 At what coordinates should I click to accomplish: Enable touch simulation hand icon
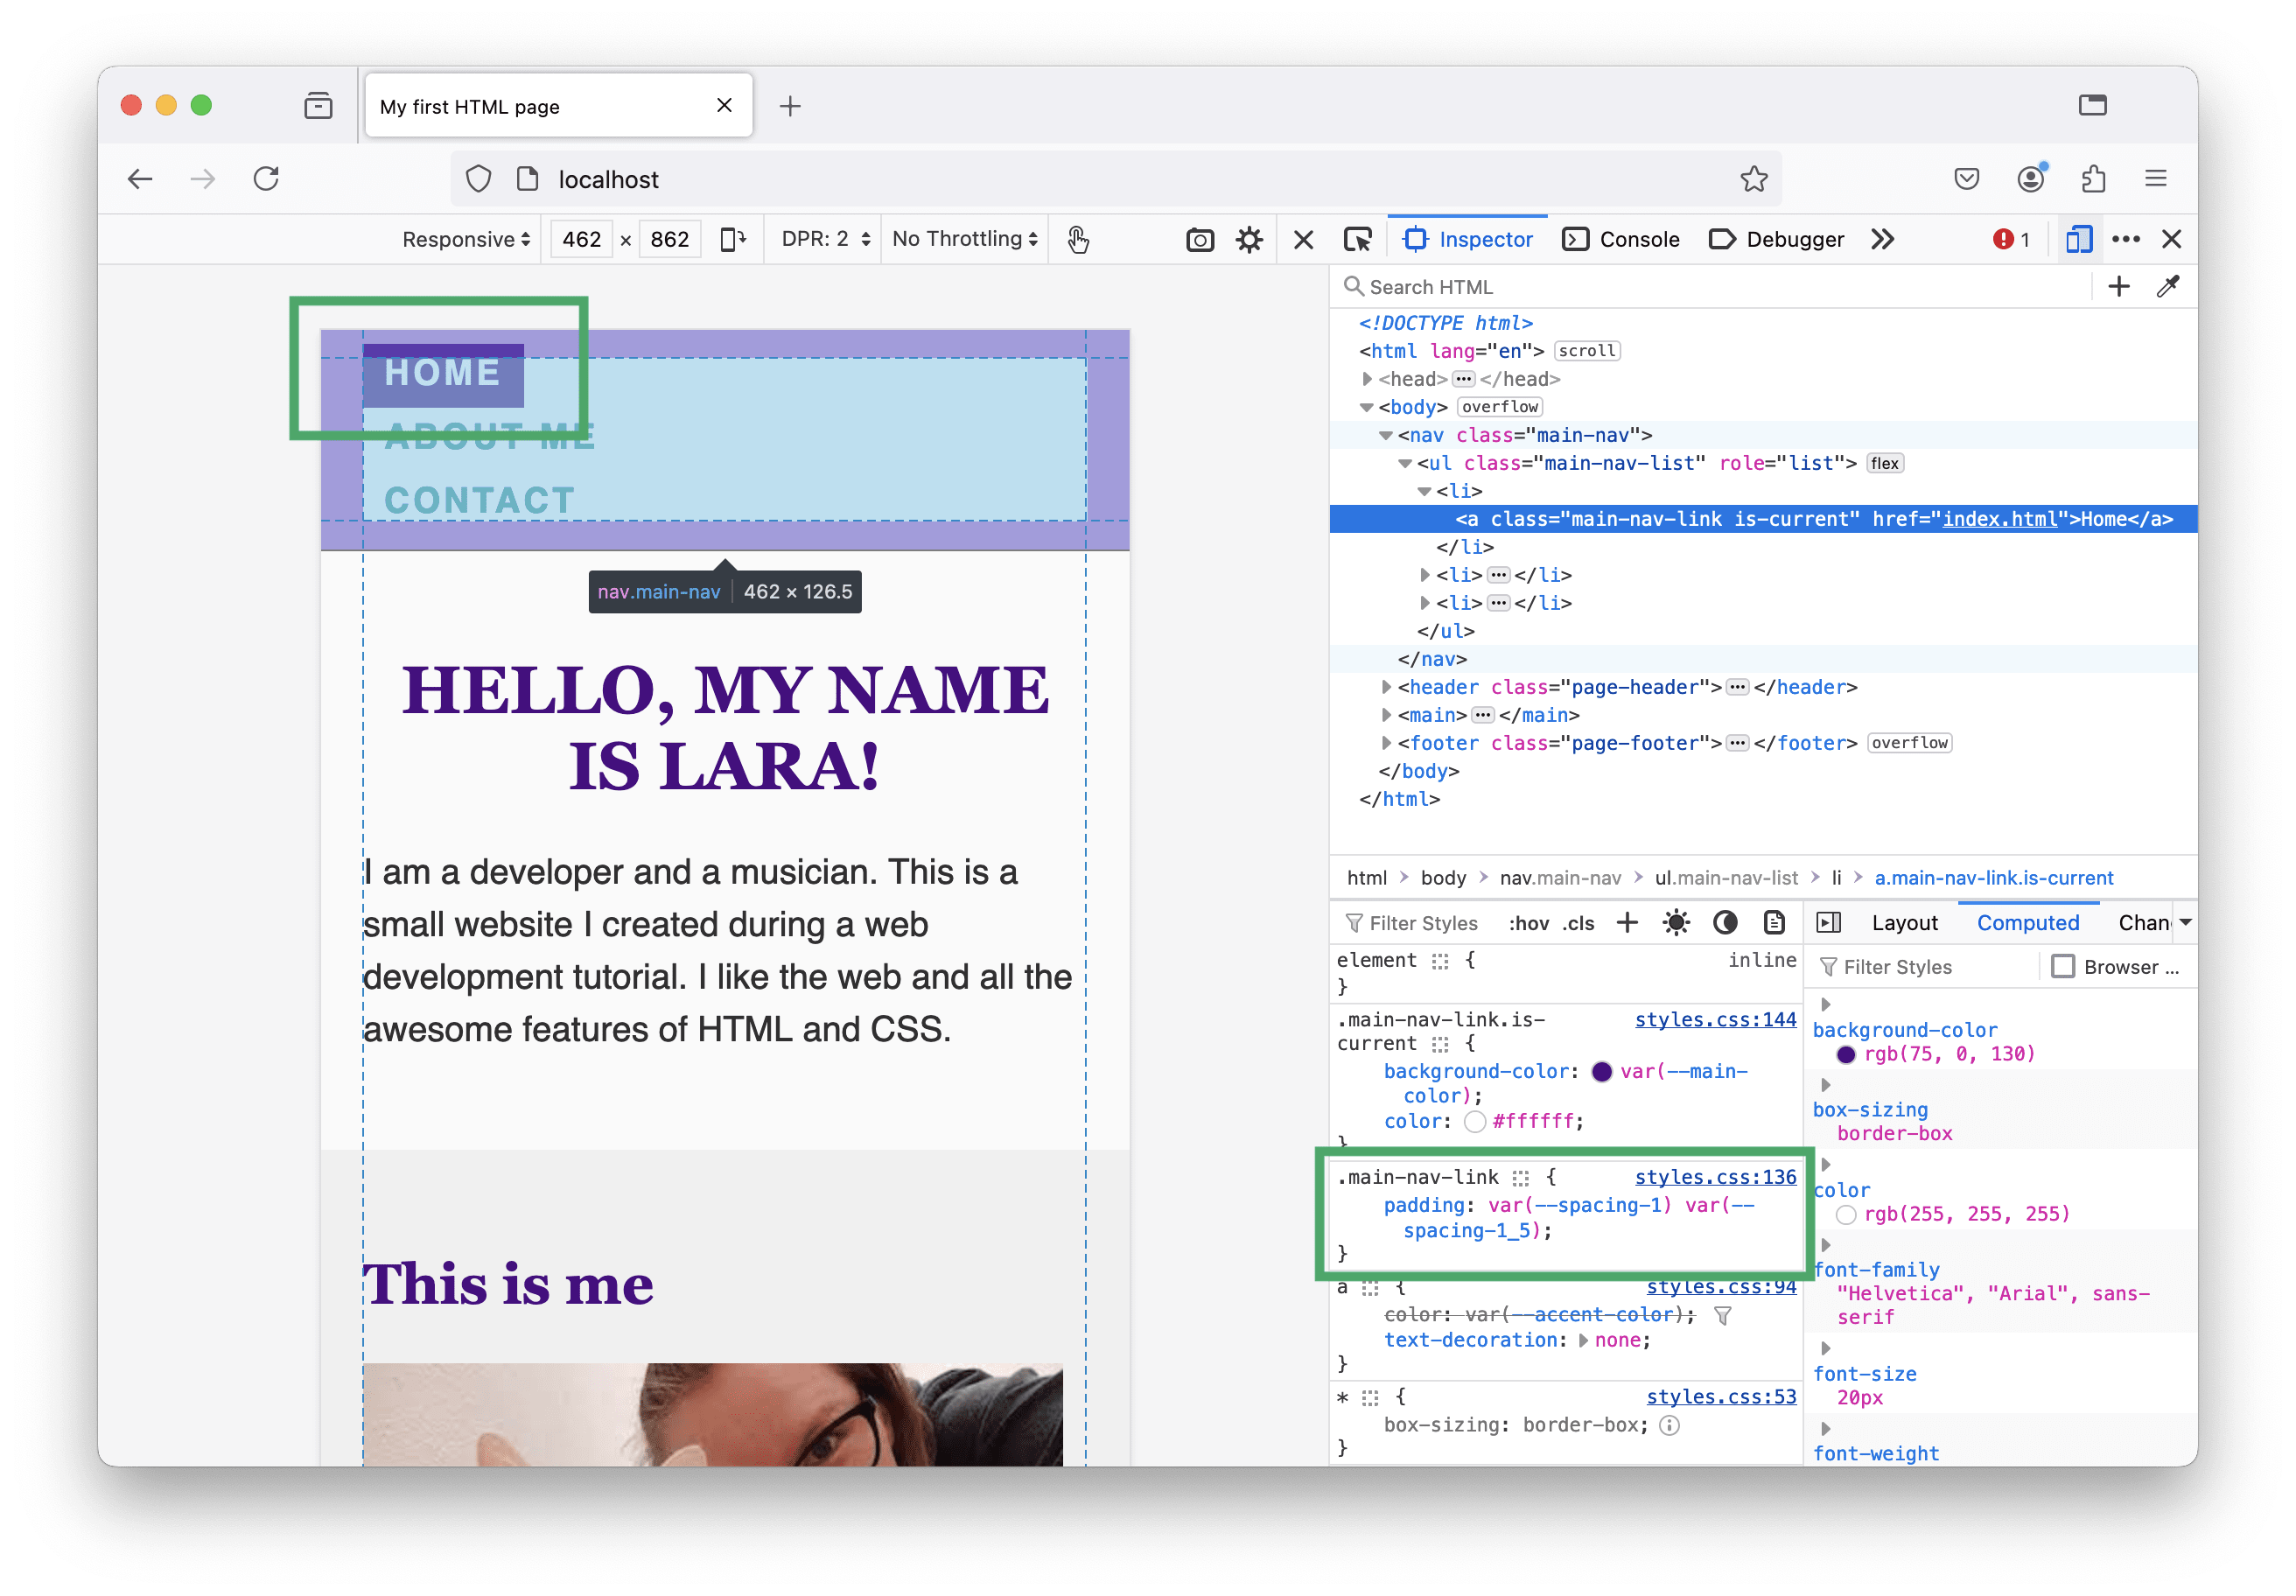(x=1078, y=240)
